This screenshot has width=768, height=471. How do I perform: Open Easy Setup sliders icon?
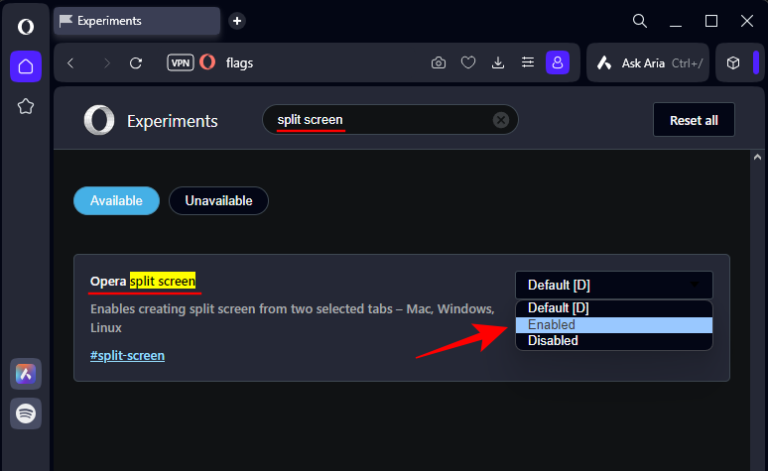(528, 62)
